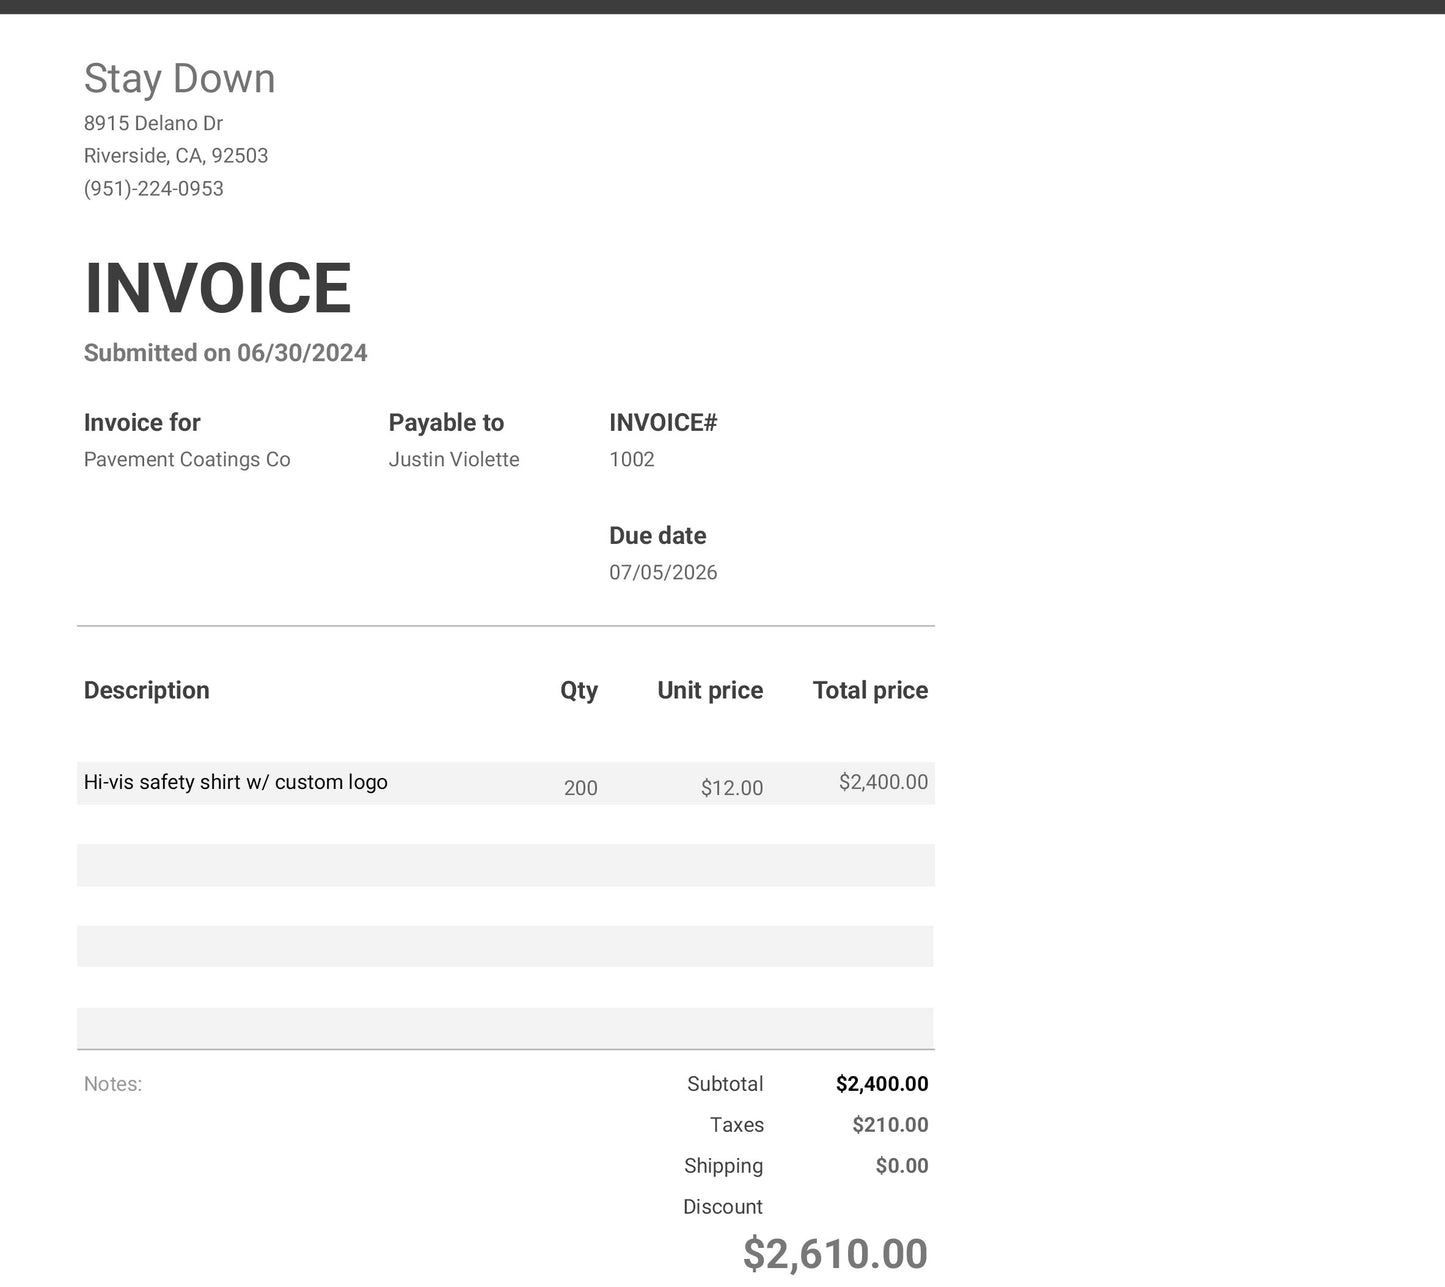Select bold subtotal amount $2,400.00
Screen dimensions: 1445x1287
click(882, 1085)
